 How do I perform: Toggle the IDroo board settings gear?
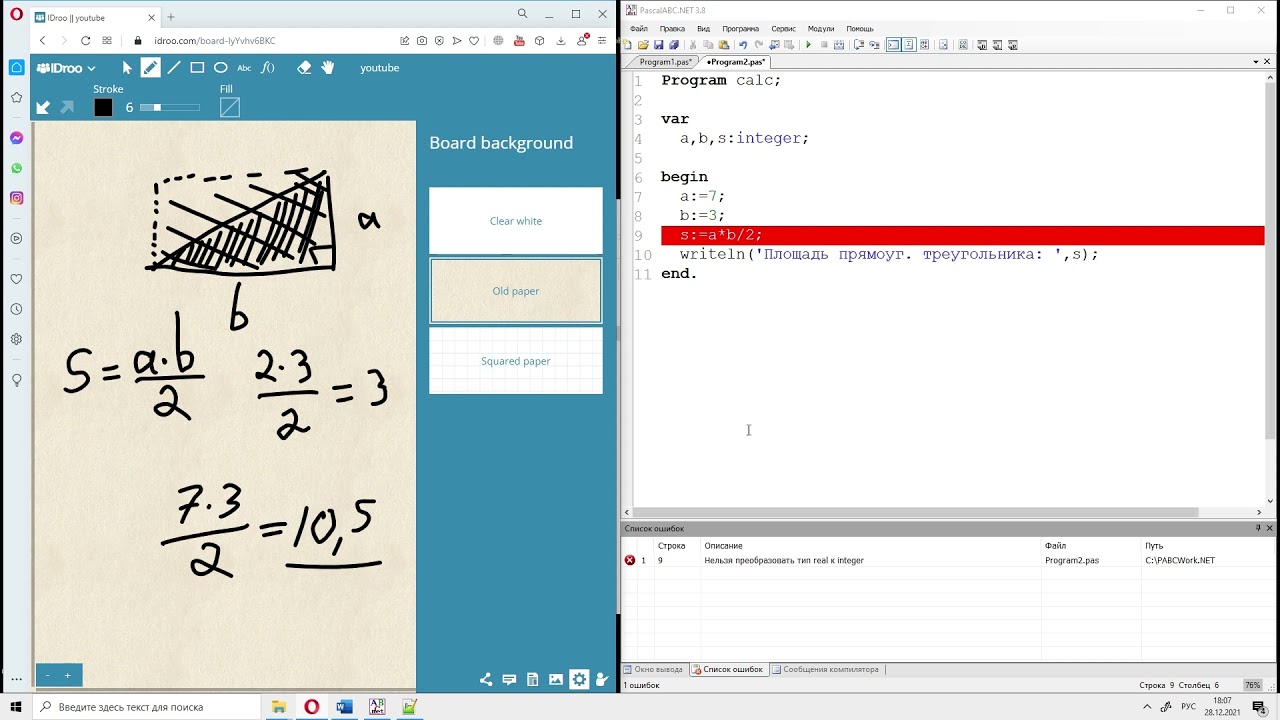579,680
